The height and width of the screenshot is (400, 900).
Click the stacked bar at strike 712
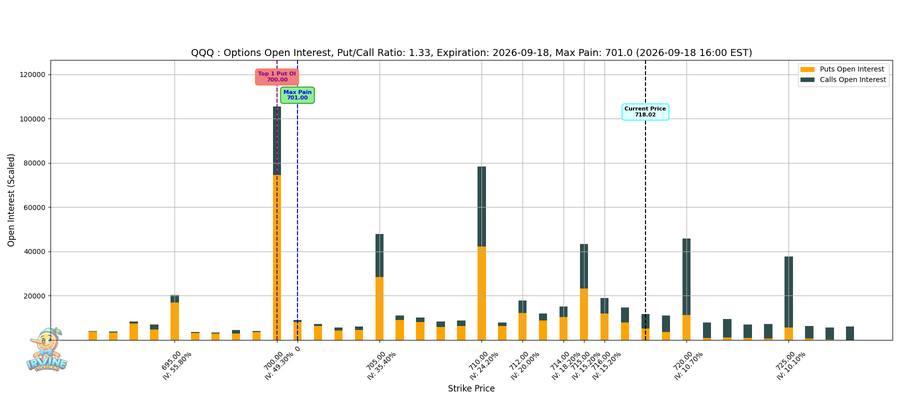click(x=522, y=320)
